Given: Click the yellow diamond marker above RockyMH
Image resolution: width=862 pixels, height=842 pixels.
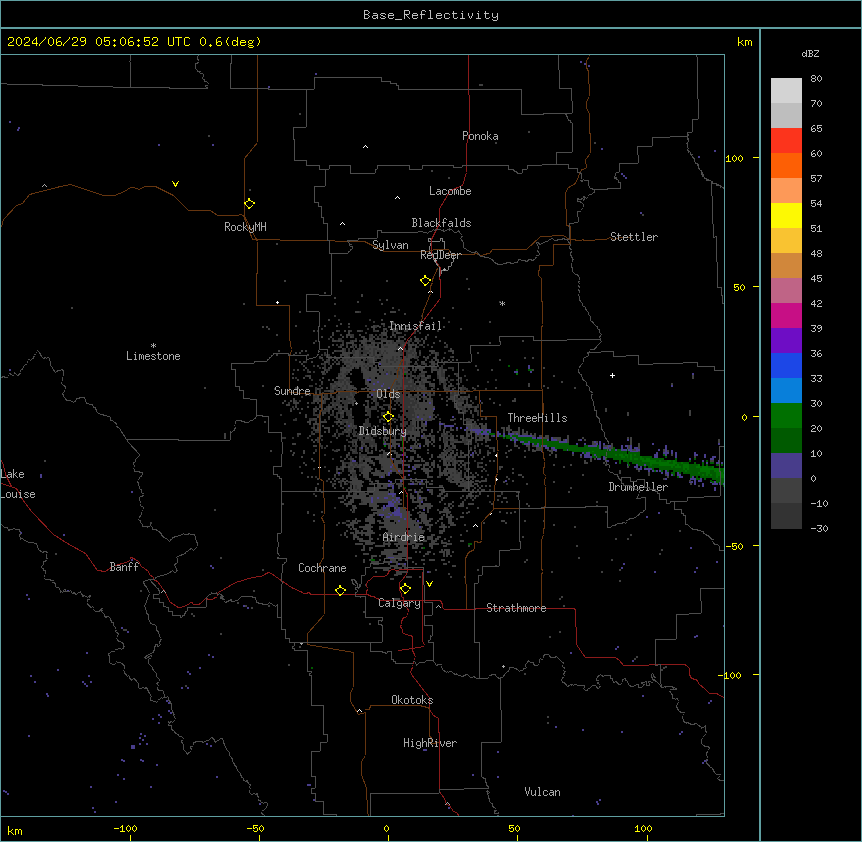Looking at the screenshot, I should coord(250,204).
